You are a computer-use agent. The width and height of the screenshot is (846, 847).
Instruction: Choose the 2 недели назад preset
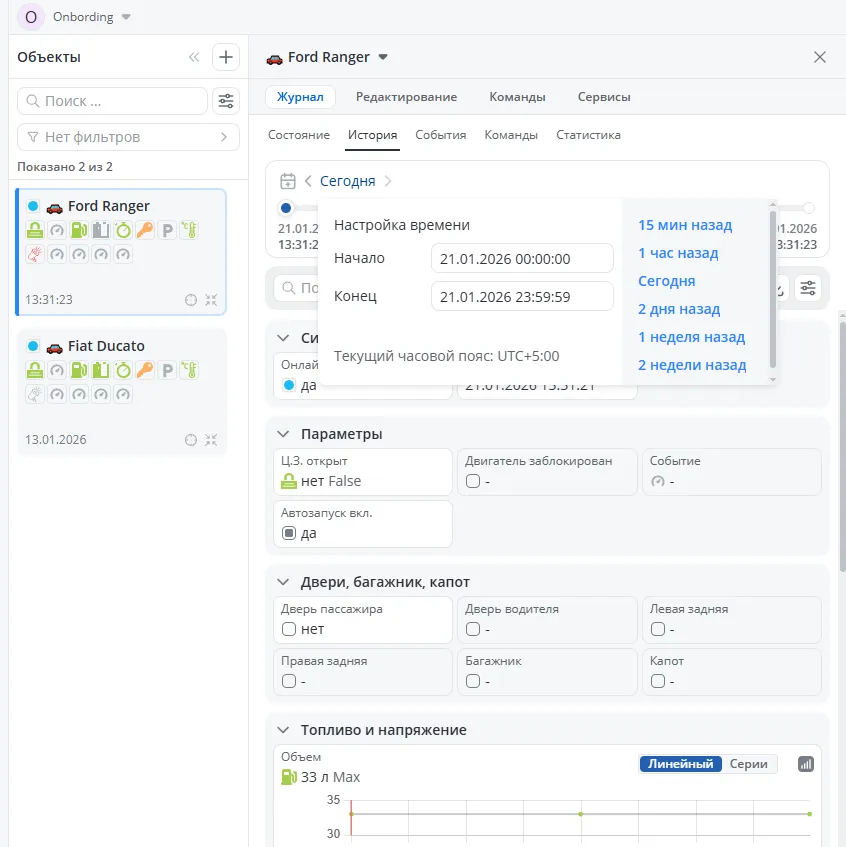click(x=692, y=365)
